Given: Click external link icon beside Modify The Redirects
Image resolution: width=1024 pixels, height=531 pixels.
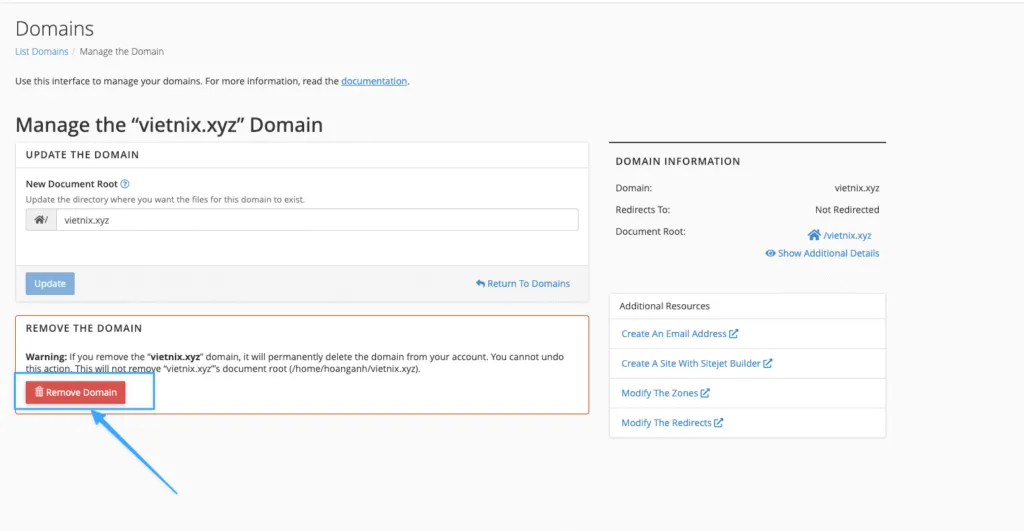Looking at the screenshot, I should coord(719,423).
